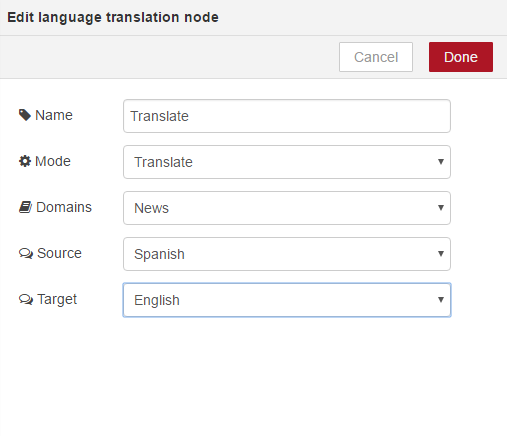Click the Mode label text
The height and width of the screenshot is (436, 507).
[53, 161]
